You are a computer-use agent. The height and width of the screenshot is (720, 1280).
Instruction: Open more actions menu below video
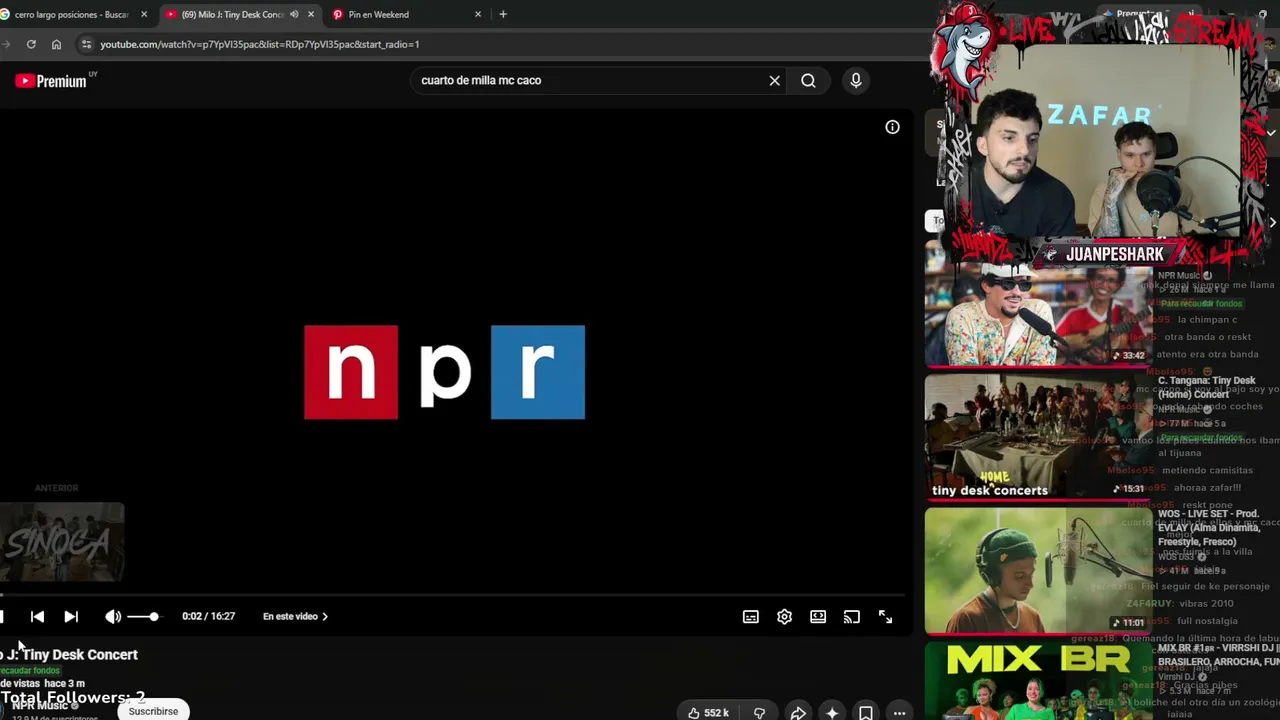click(x=899, y=713)
